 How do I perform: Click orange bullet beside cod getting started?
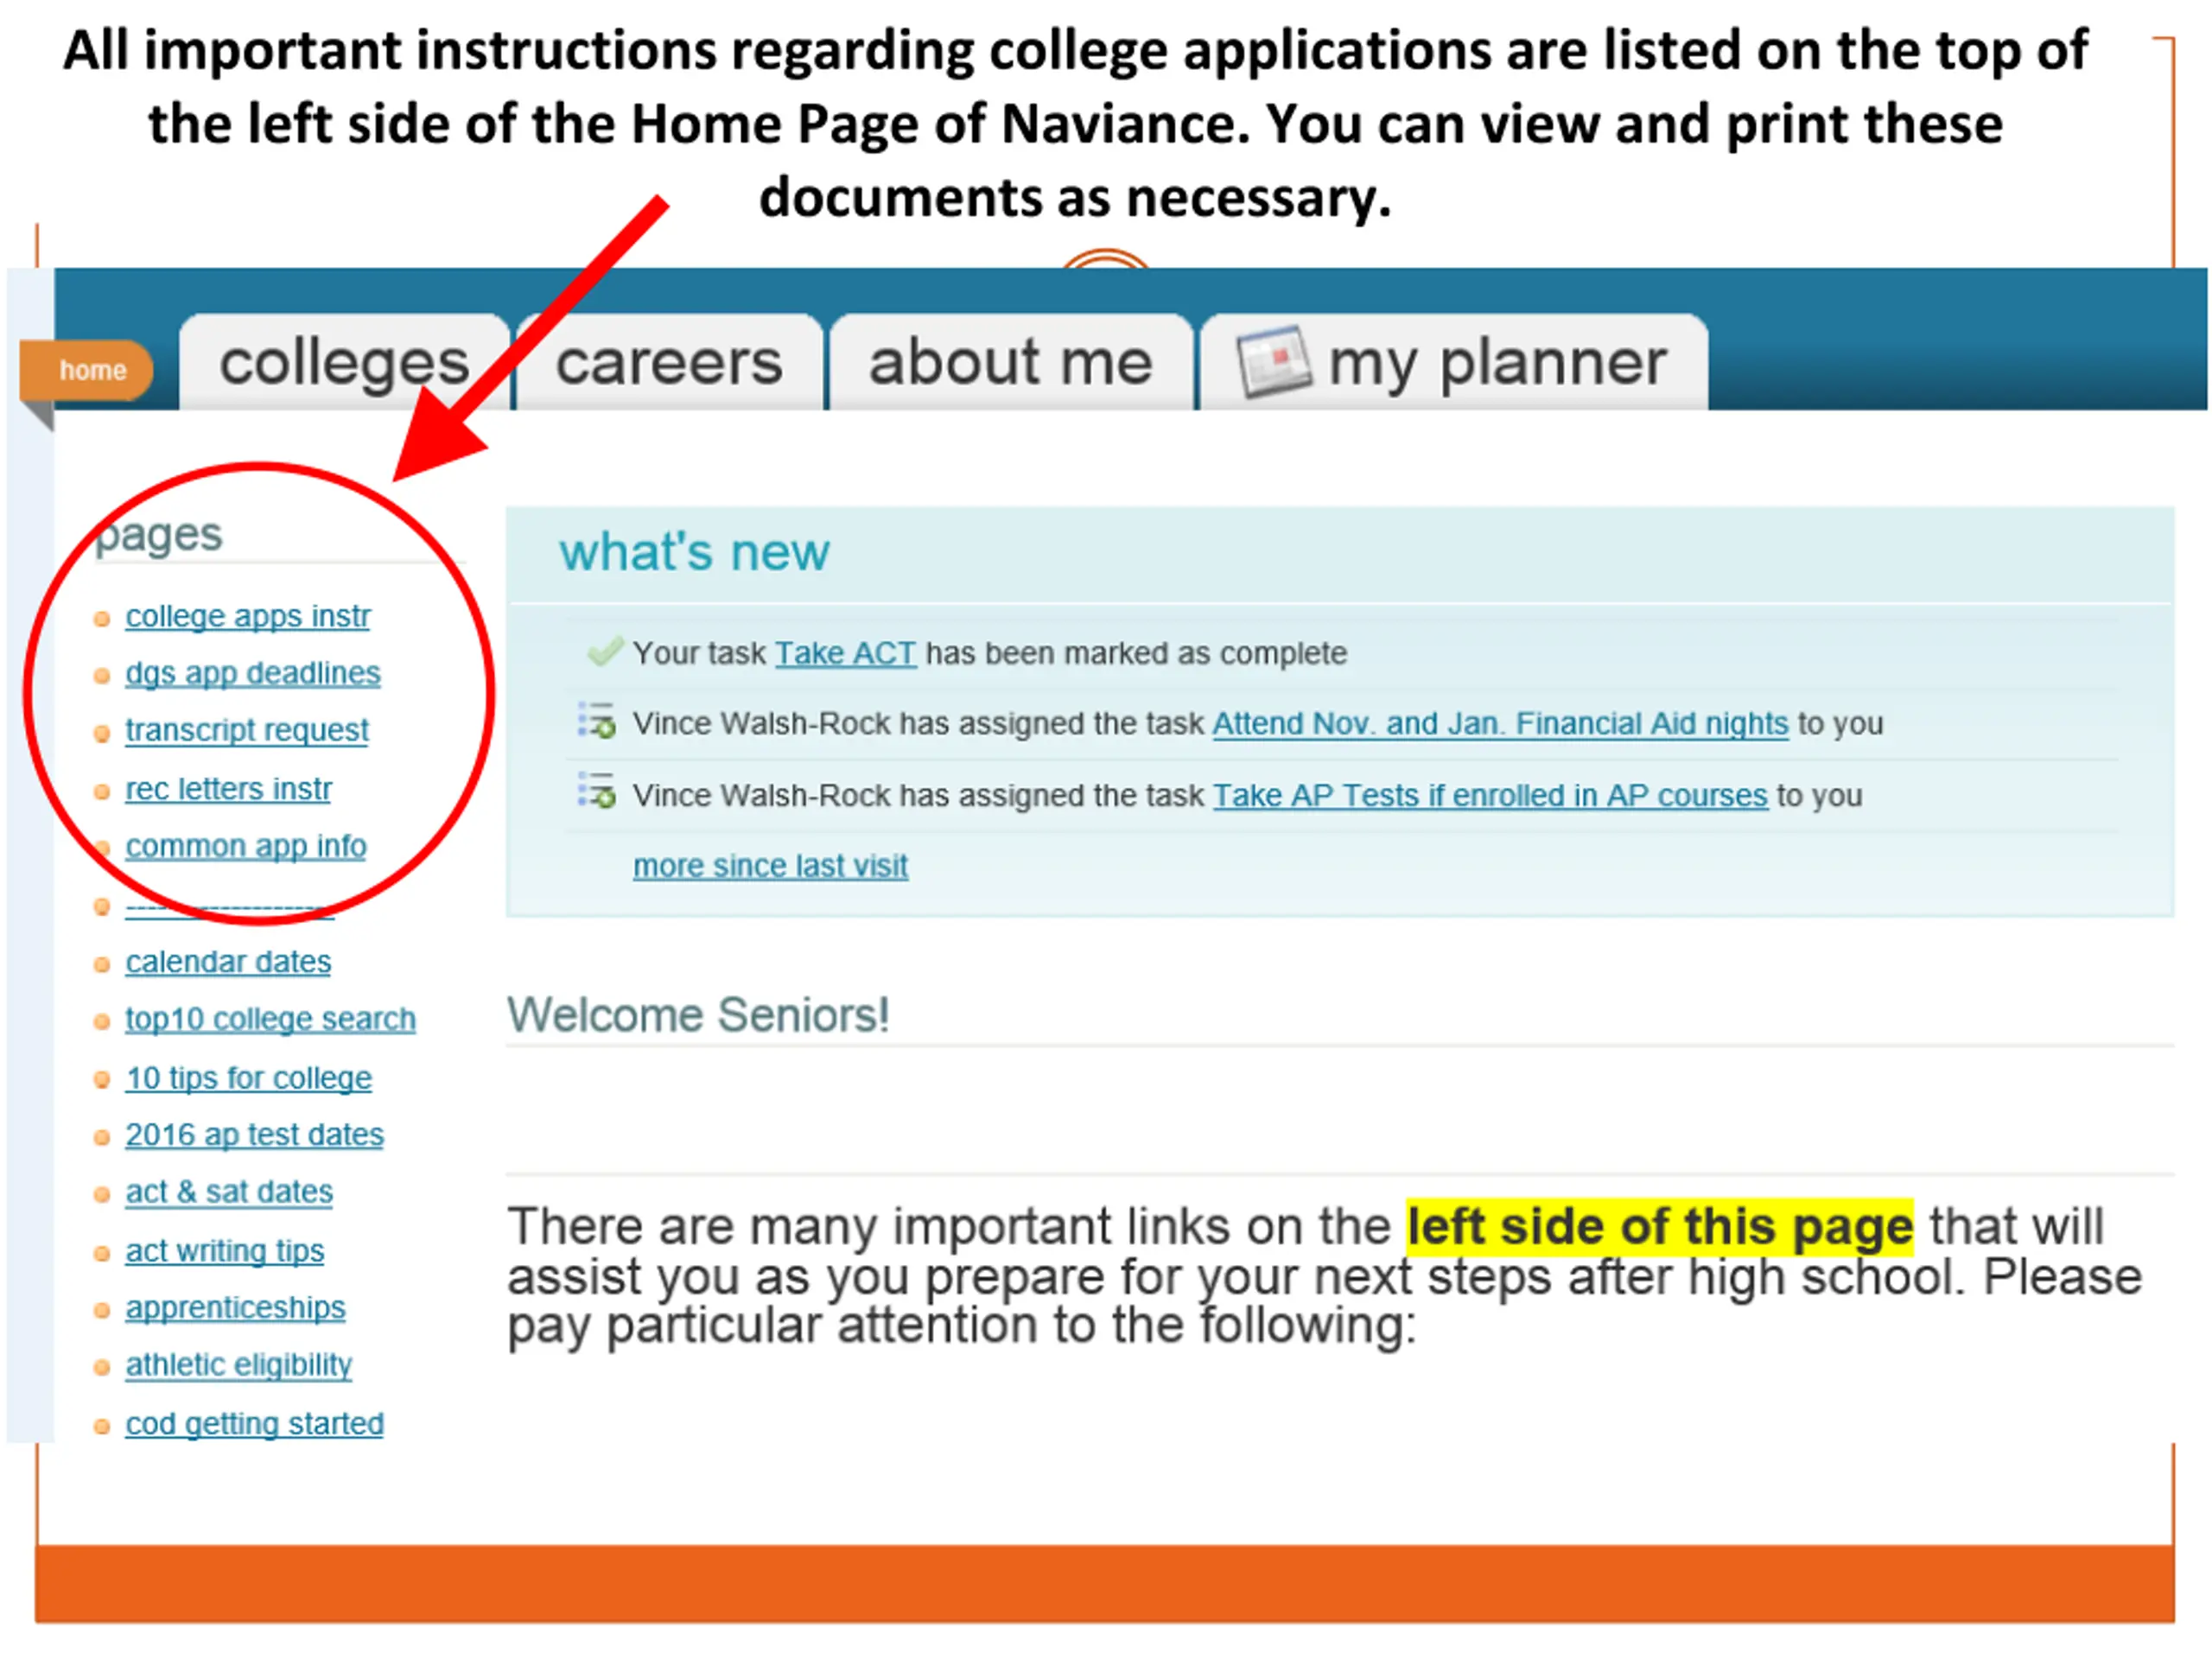(x=101, y=1427)
